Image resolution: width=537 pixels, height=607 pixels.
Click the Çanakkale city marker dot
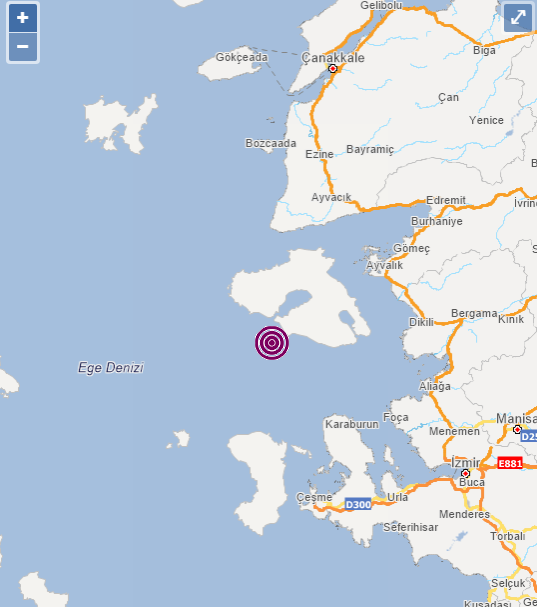[333, 69]
